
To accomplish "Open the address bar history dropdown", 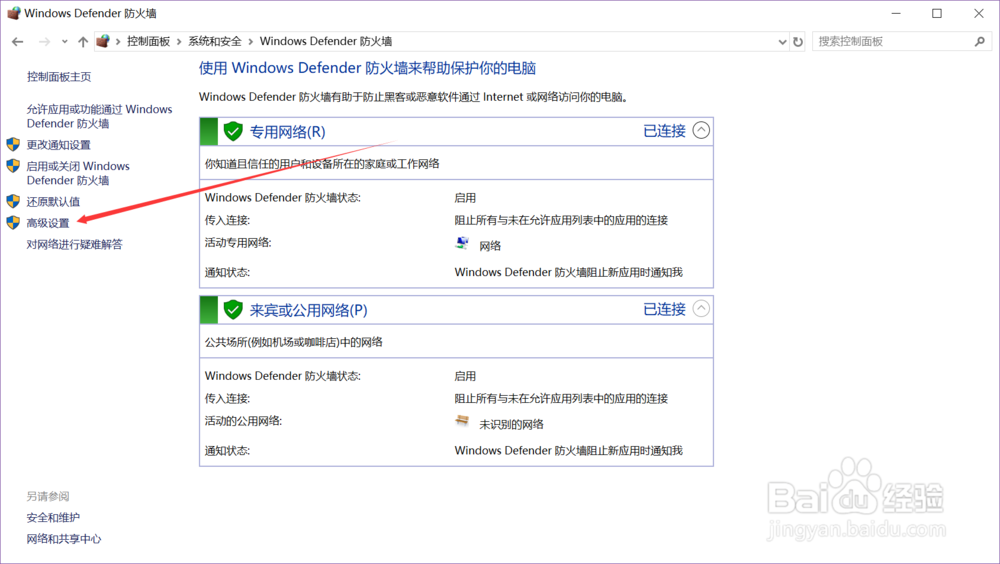I will point(783,41).
